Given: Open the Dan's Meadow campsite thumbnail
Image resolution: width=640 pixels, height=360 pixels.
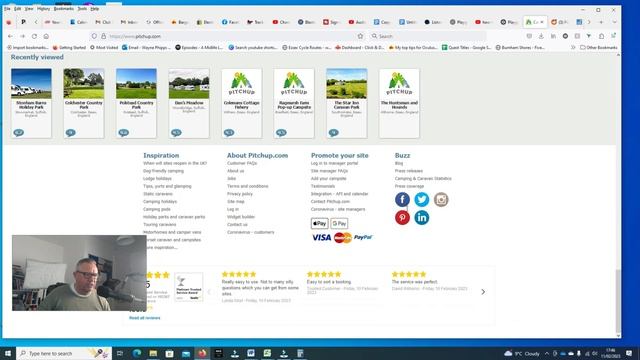Looking at the screenshot, I should click(x=189, y=84).
